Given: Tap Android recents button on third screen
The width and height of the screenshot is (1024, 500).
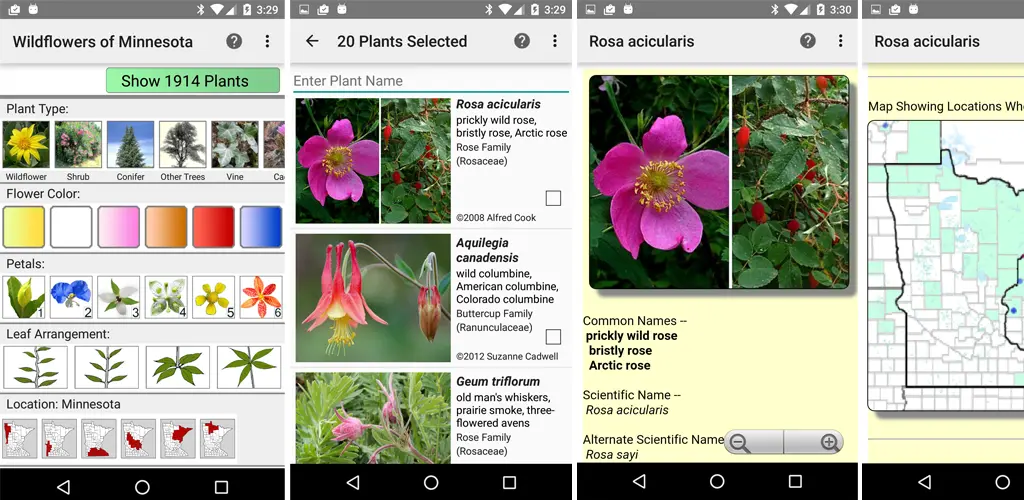Looking at the screenshot, I should click(795, 482).
